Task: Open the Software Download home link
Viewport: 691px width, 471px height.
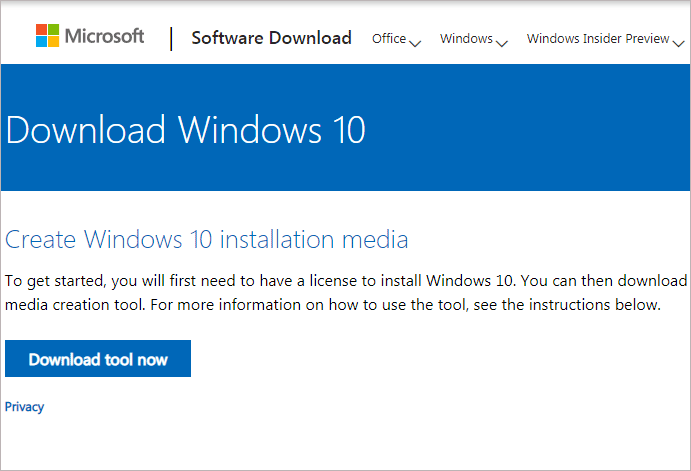Action: point(271,38)
